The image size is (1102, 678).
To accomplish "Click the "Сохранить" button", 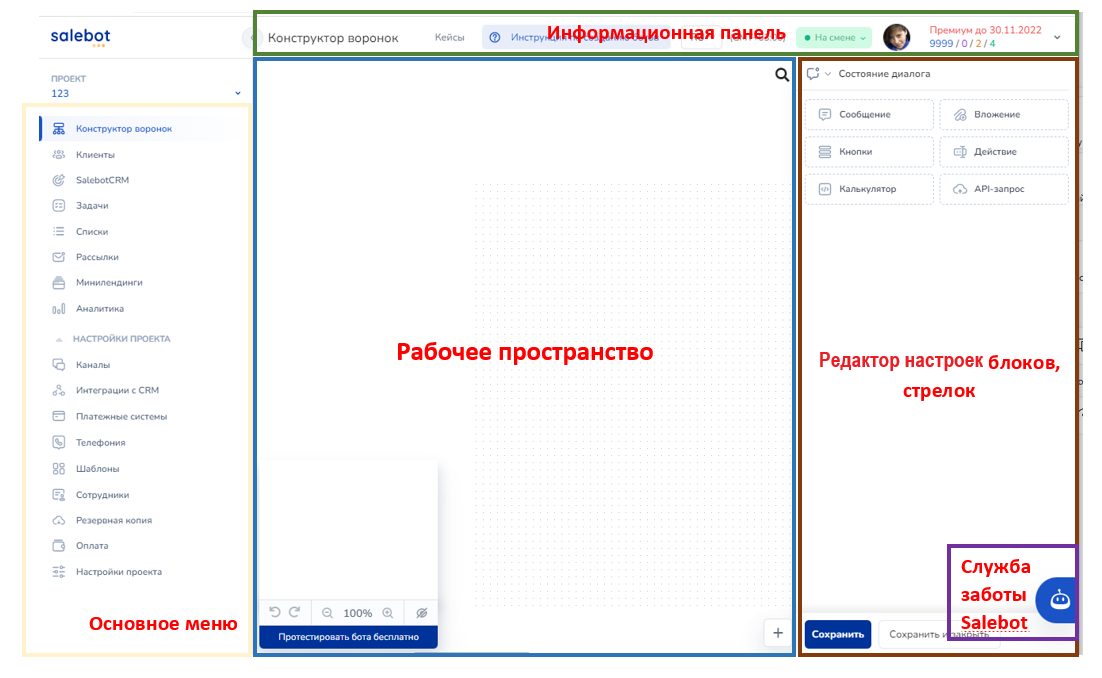I will click(837, 634).
